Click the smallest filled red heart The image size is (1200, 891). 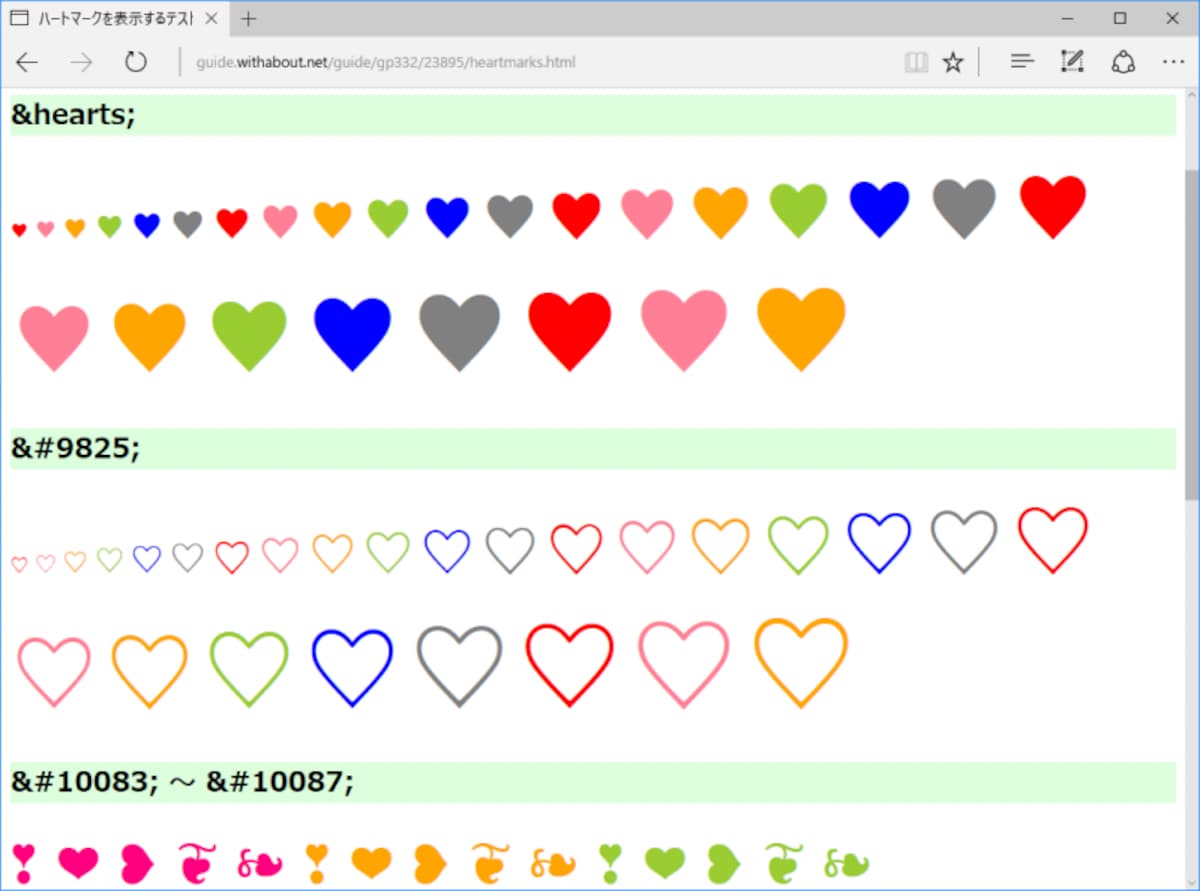coord(19,230)
